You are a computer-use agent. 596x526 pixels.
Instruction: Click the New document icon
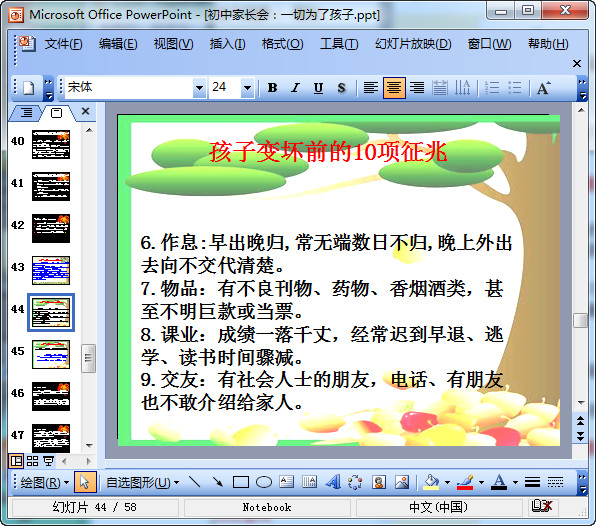click(x=29, y=88)
